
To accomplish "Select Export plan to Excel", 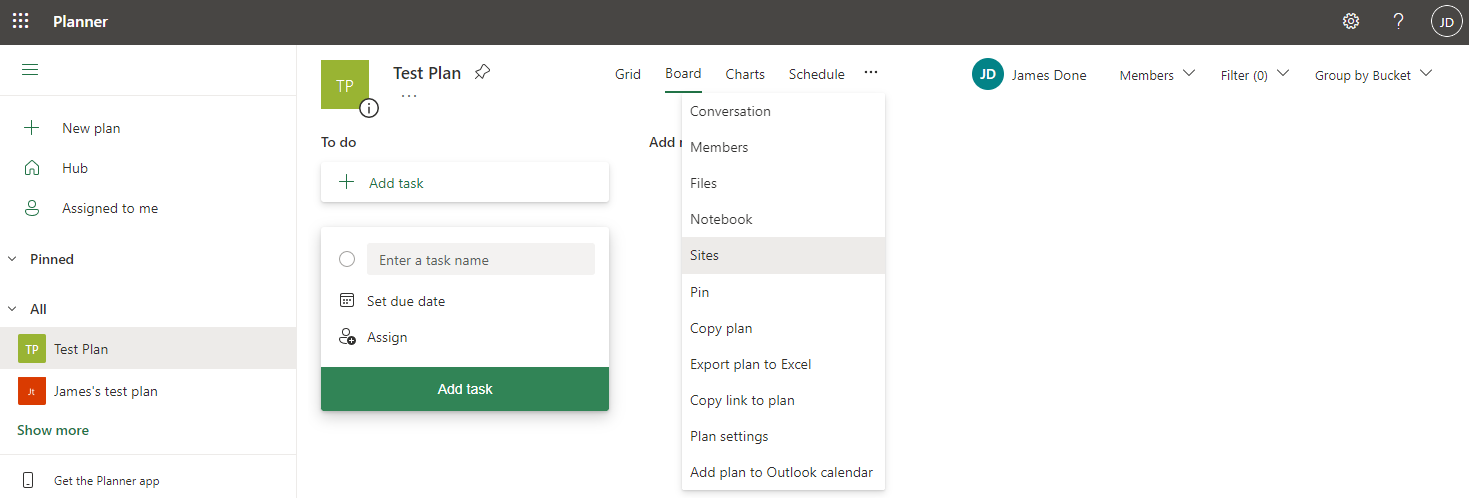I will [783, 364].
